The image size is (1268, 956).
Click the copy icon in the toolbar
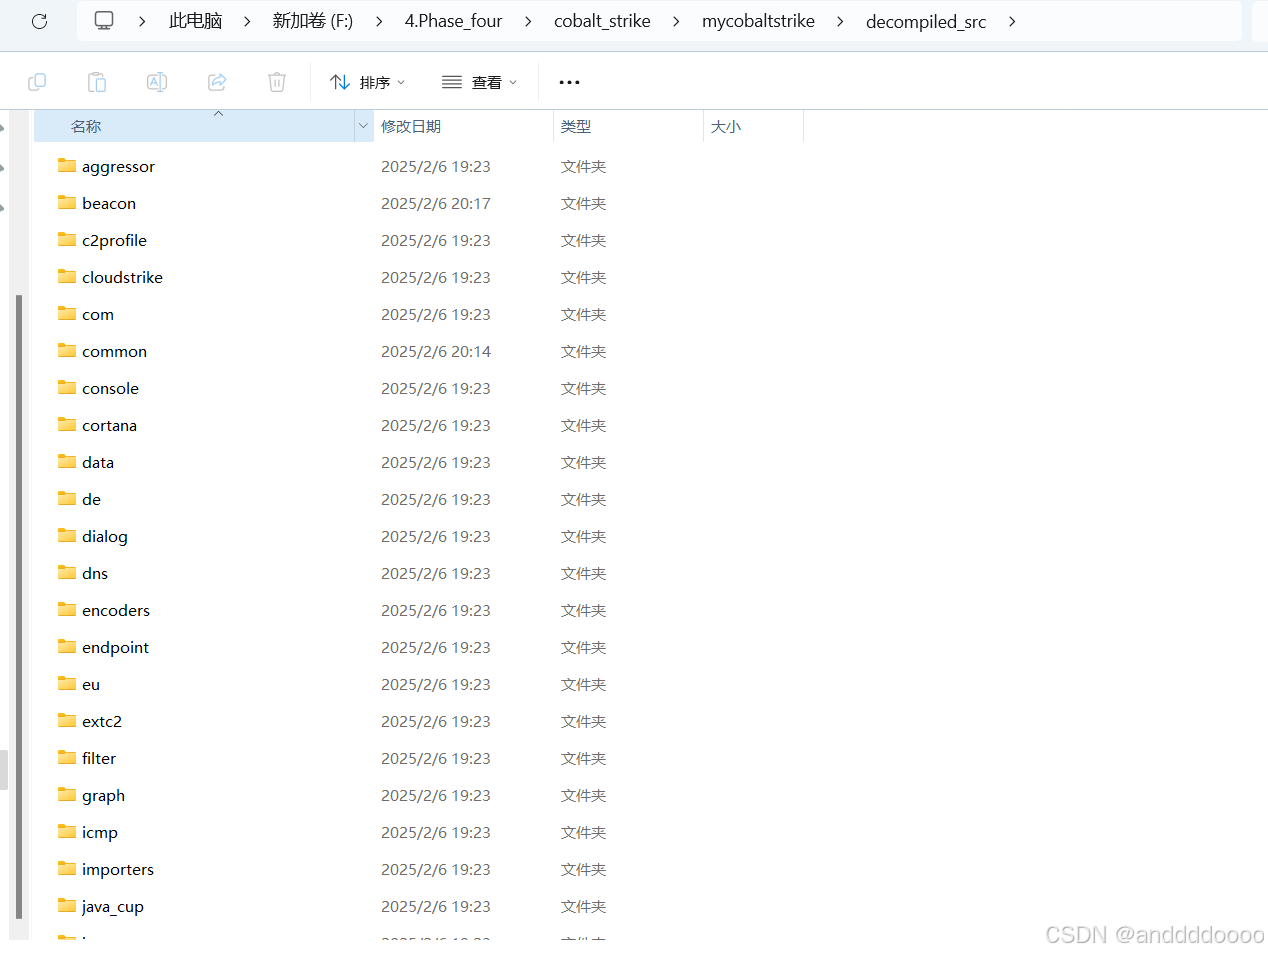37,82
